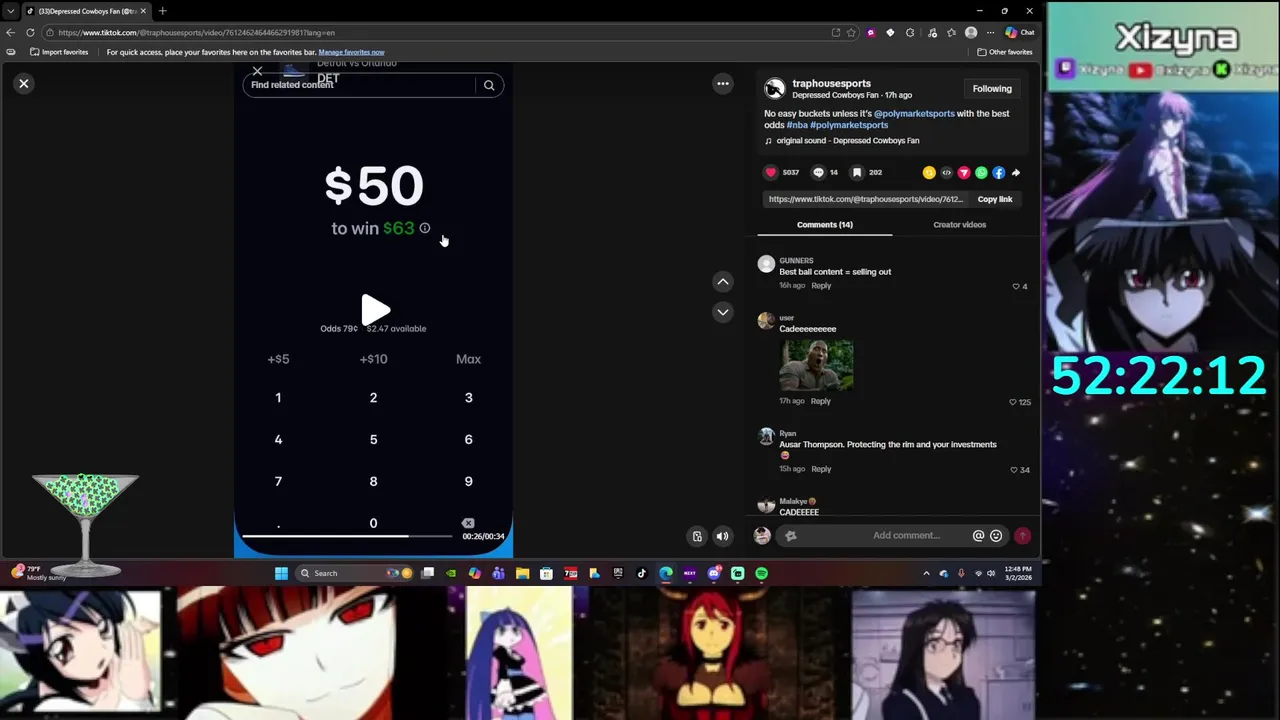Switch to the Comments (14) tab
The image size is (1280, 720).
pyautogui.click(x=825, y=225)
